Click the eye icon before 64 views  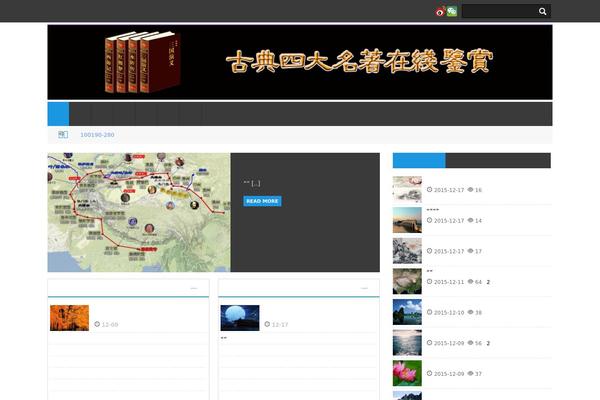coord(470,281)
